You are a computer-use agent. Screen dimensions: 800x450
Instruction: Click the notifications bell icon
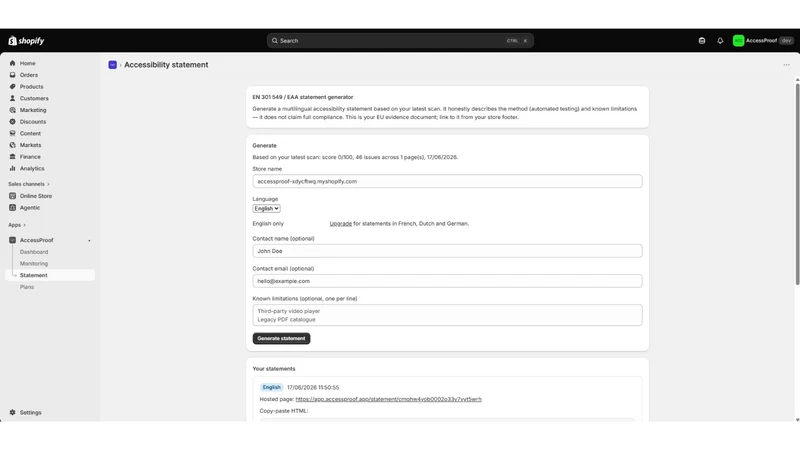(720, 41)
